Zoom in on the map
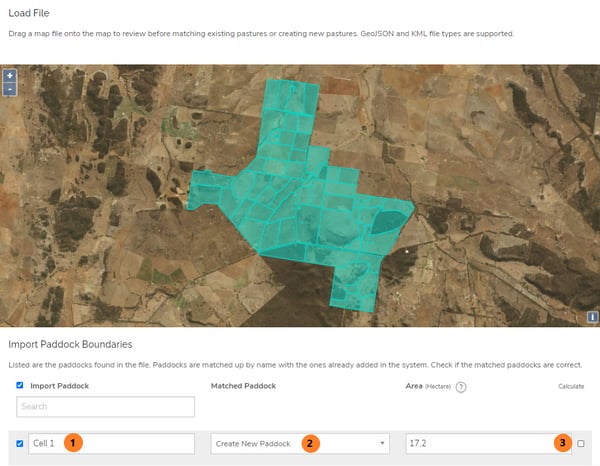This screenshot has width=600, height=466. [x=10, y=76]
